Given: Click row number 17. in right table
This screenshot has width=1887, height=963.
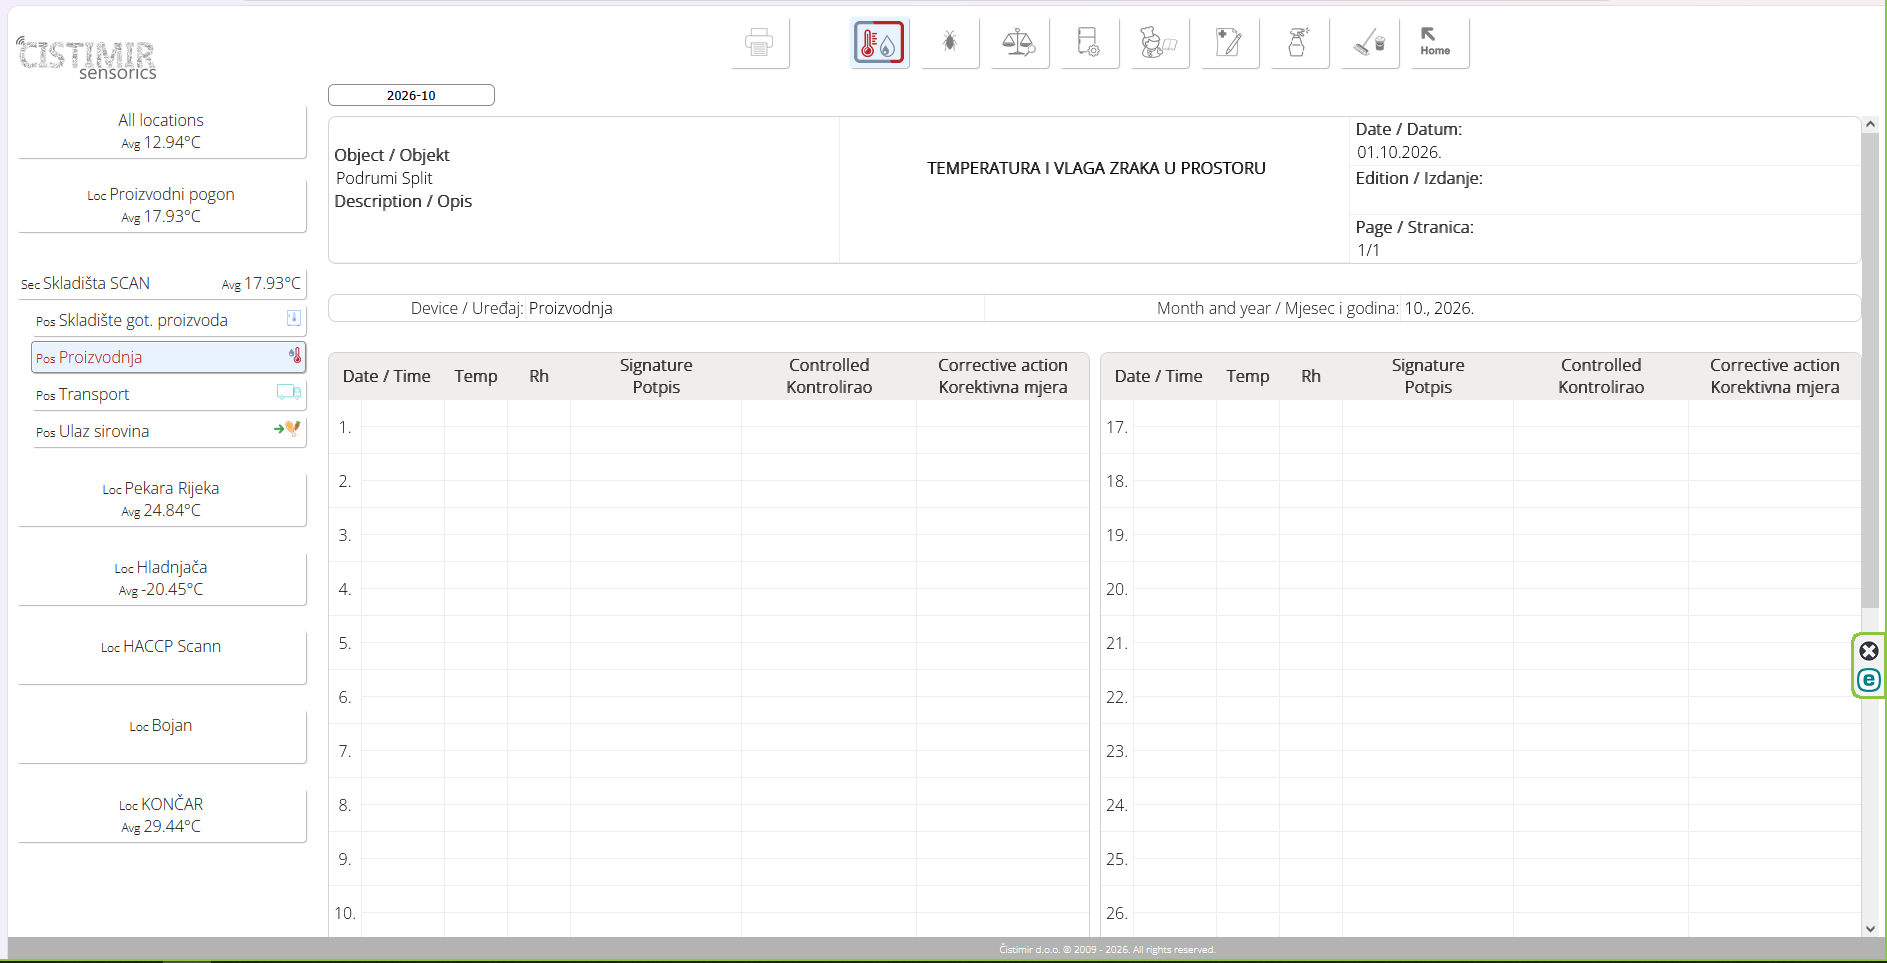Looking at the screenshot, I should point(1117,427).
